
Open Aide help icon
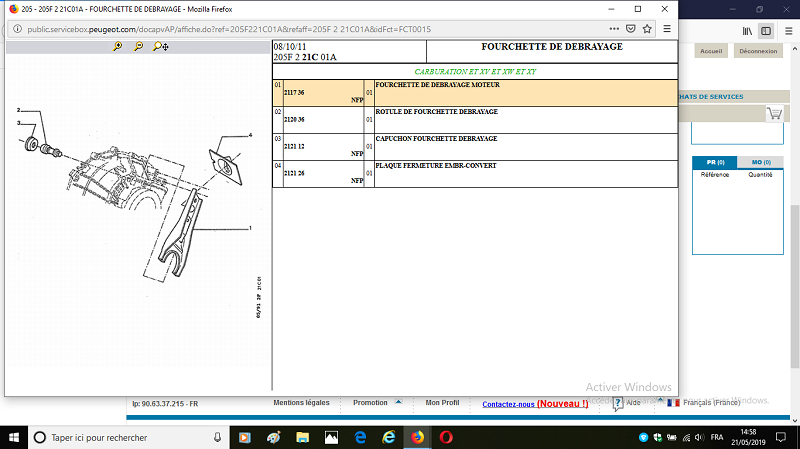[618, 403]
